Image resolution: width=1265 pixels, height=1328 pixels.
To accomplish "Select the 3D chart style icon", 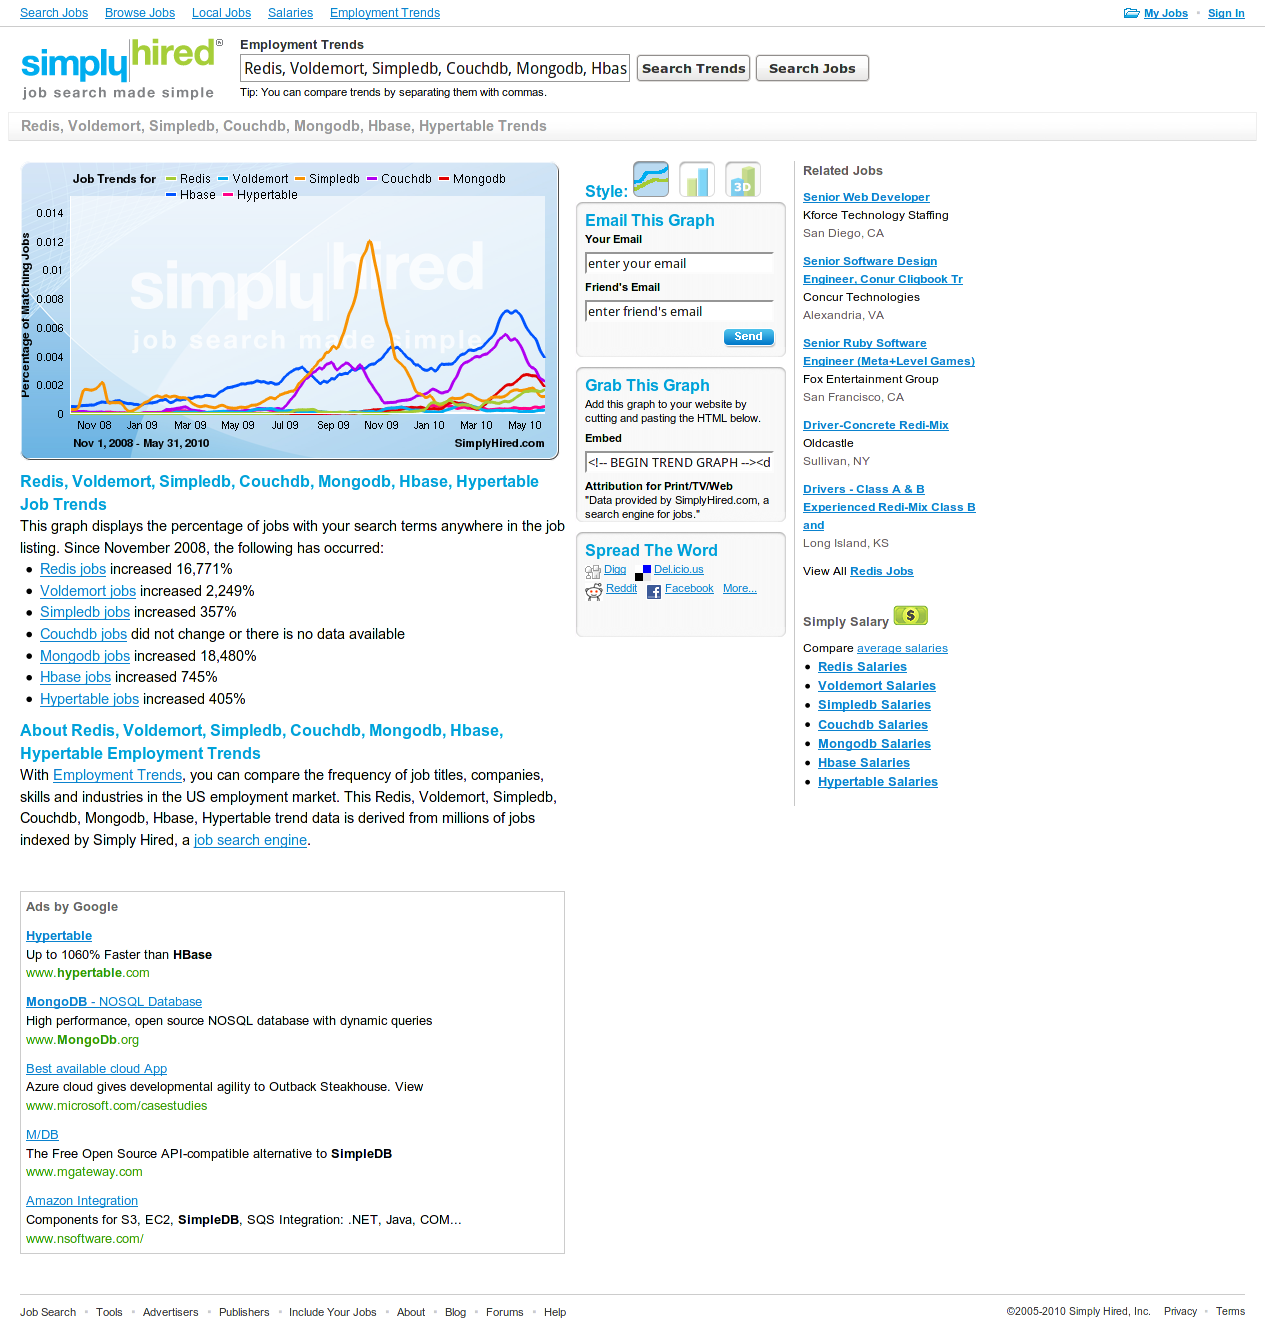I will coord(743,179).
